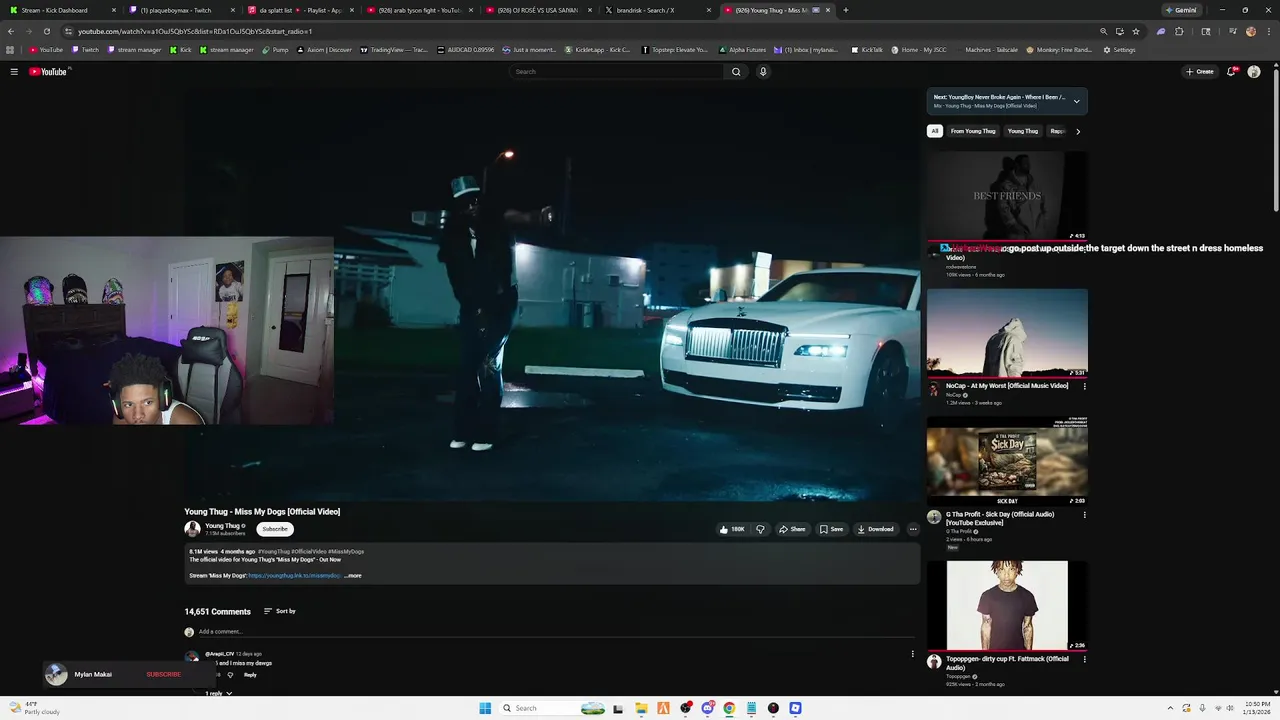Open YouTube notifications bell
Viewport: 1280px width, 720px height.
(1232, 72)
